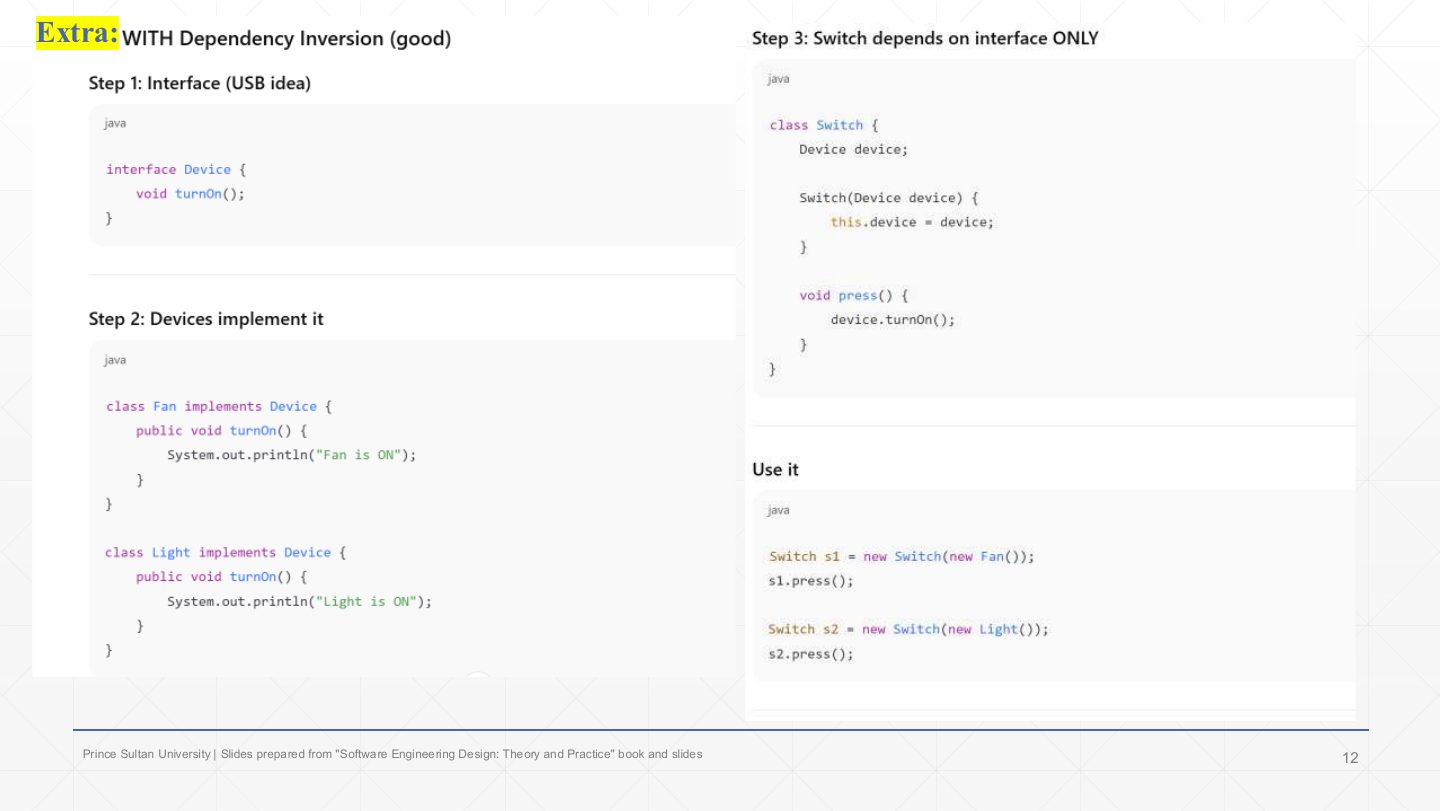The height and width of the screenshot is (811, 1440).
Task: Click the Prince Sultan University footer text
Action: click(392, 754)
